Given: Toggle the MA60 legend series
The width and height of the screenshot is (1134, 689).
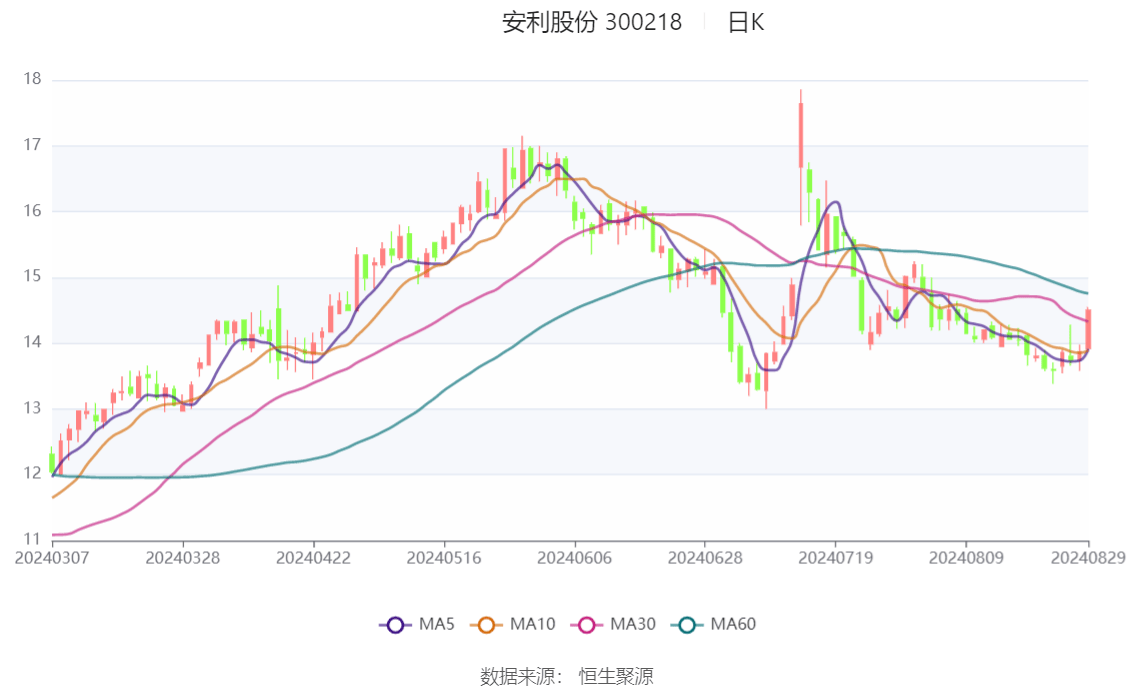Looking at the screenshot, I should [714, 625].
